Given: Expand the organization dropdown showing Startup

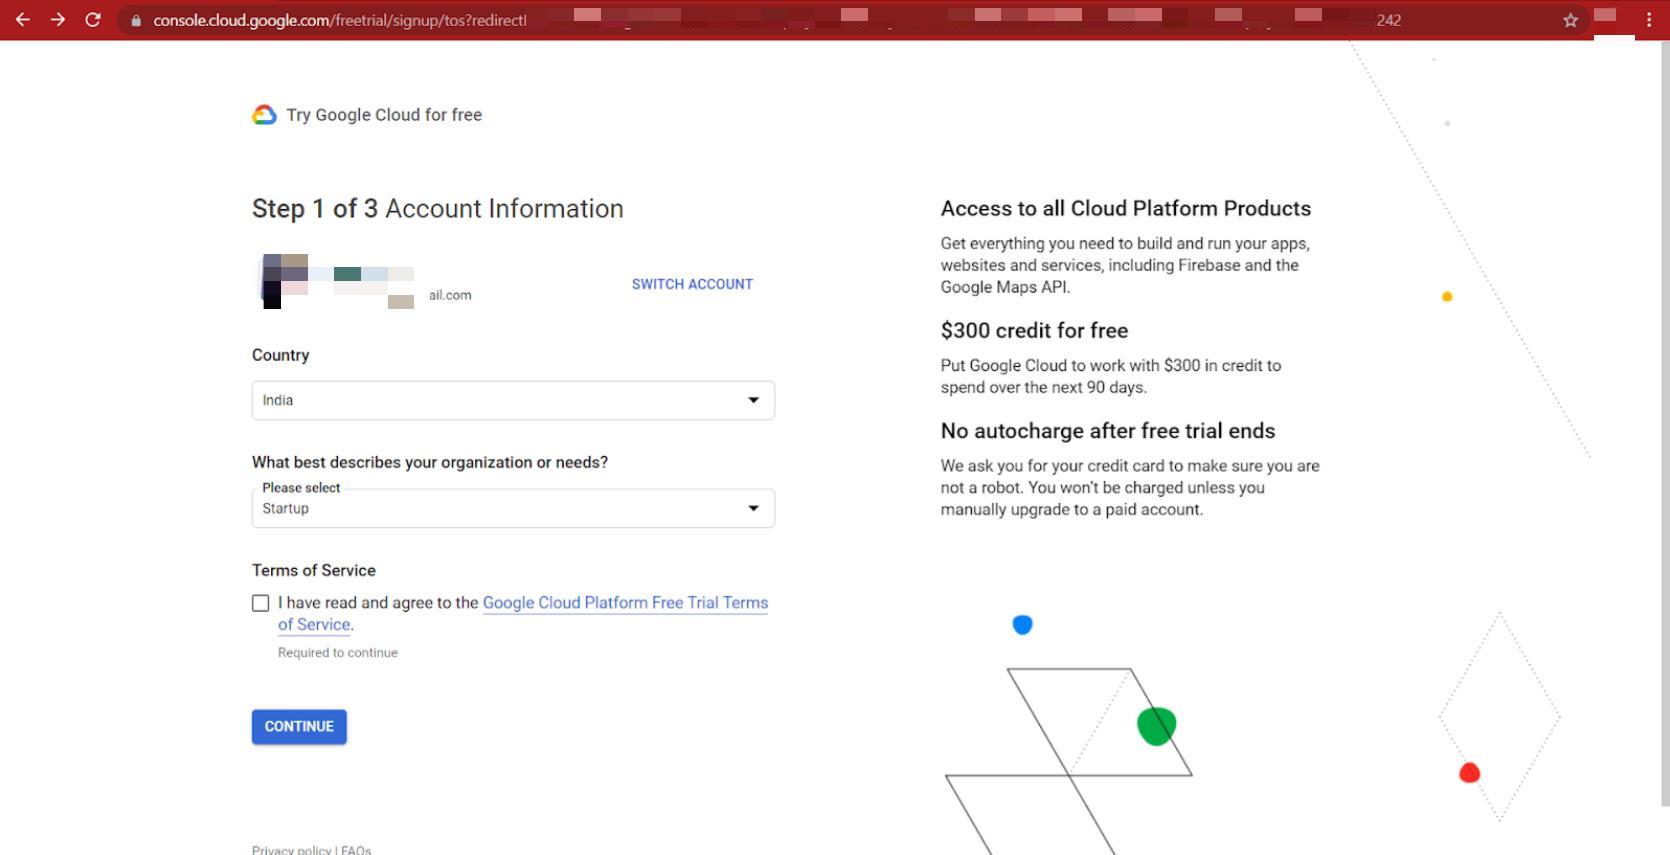Looking at the screenshot, I should coord(512,508).
